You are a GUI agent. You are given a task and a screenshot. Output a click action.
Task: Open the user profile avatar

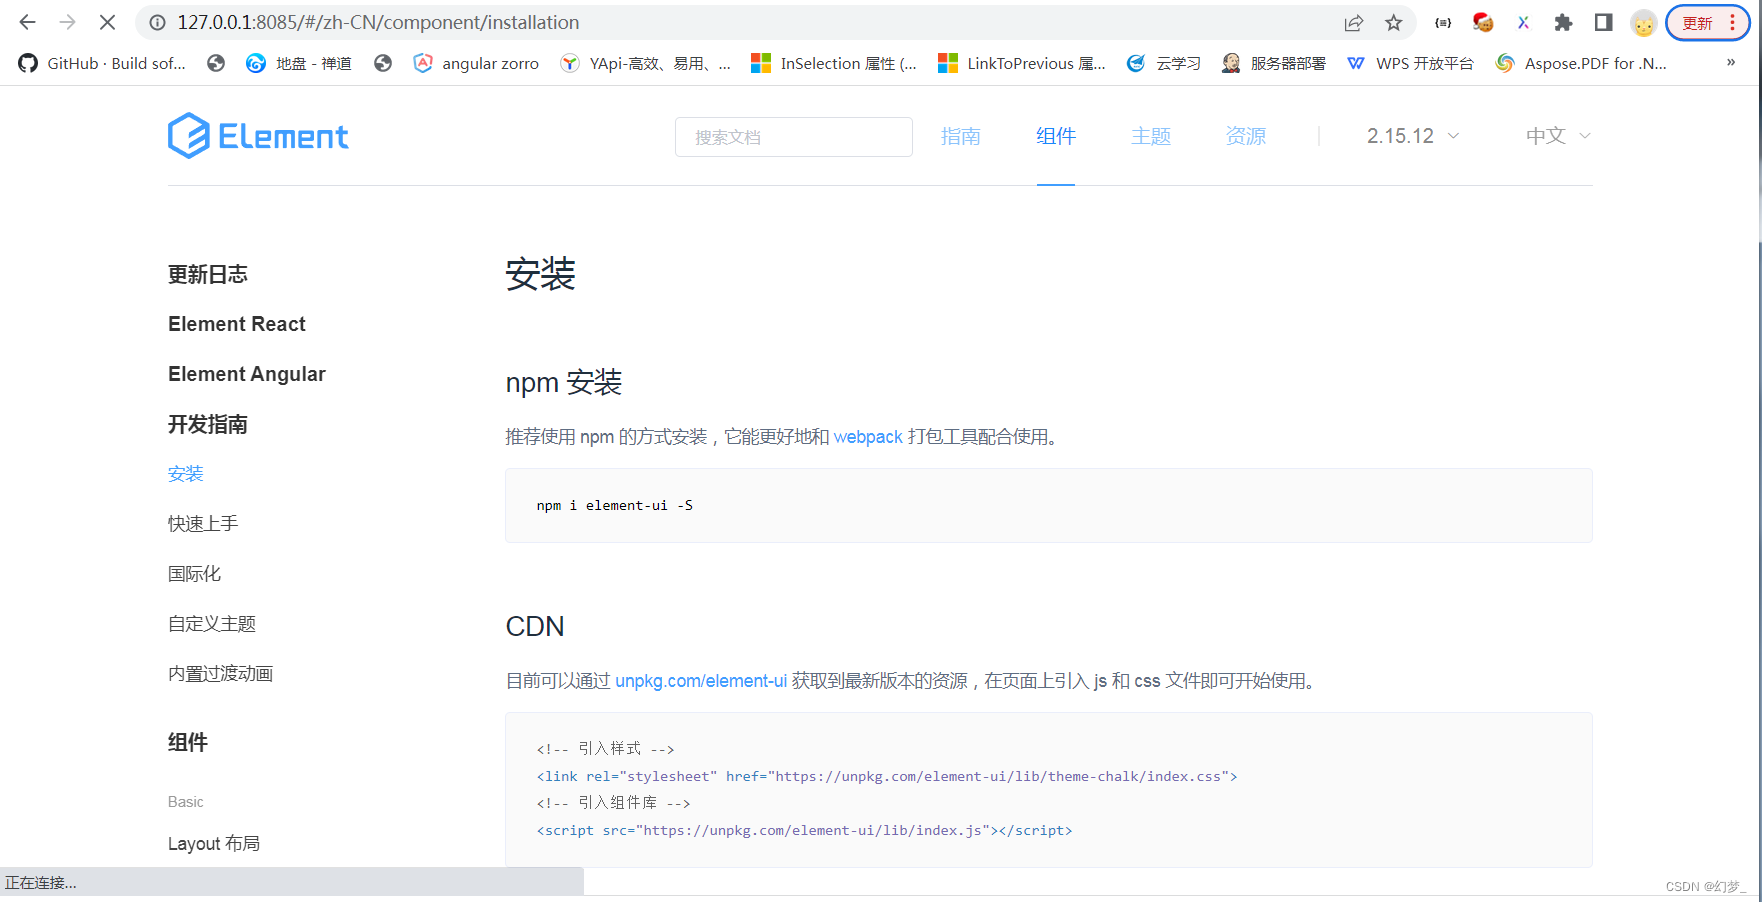(1644, 23)
